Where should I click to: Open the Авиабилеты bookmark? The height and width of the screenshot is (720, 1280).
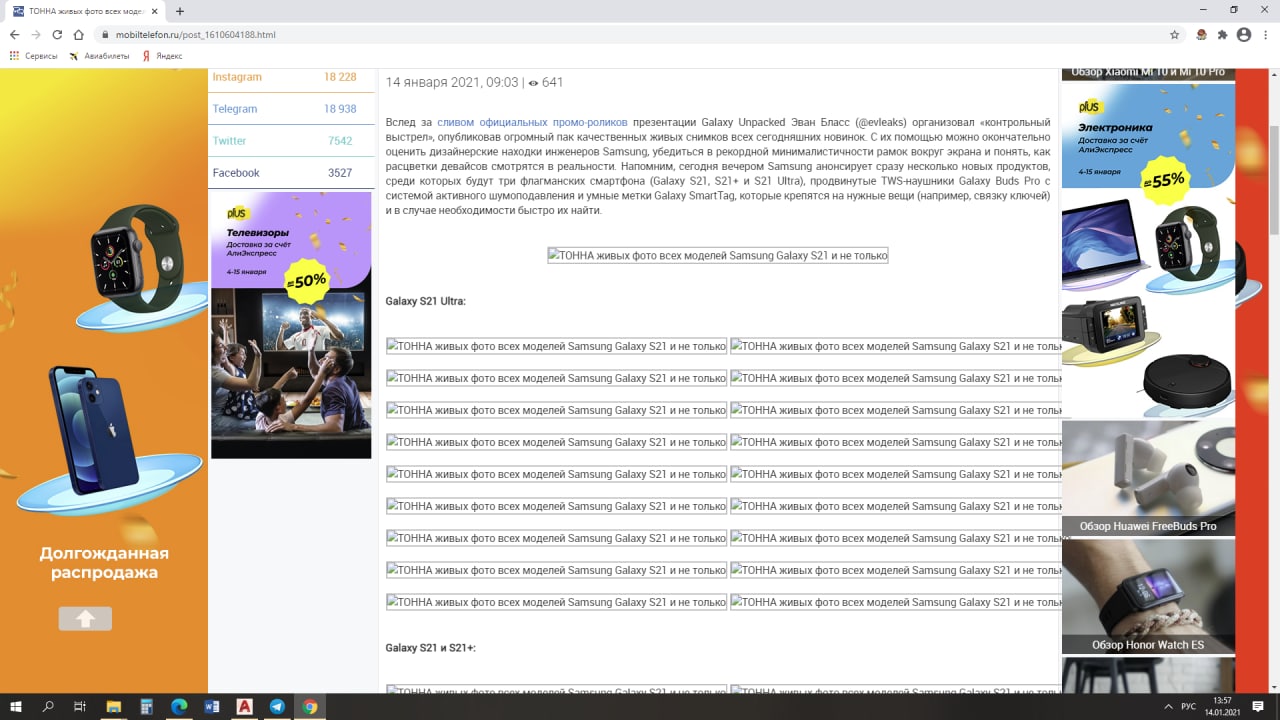click(x=99, y=56)
